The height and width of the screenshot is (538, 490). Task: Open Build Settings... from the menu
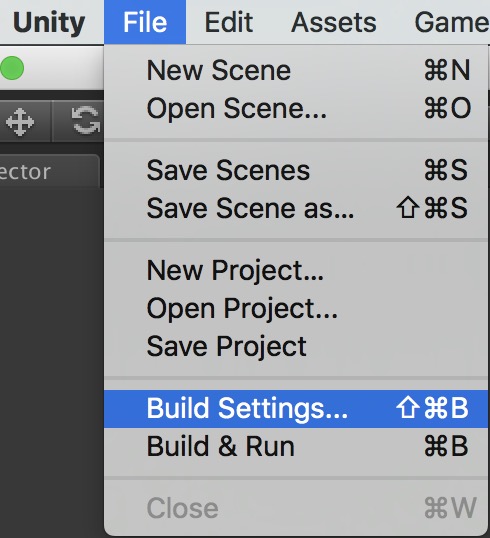(x=296, y=409)
